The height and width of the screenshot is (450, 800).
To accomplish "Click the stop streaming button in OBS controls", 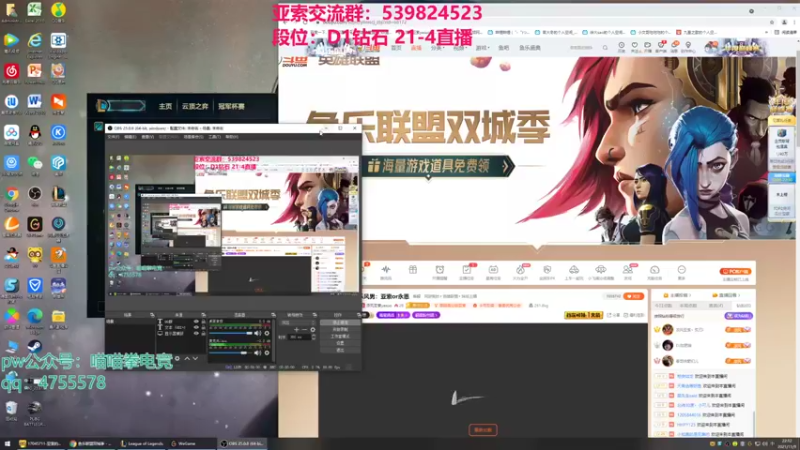I will 340,323.
